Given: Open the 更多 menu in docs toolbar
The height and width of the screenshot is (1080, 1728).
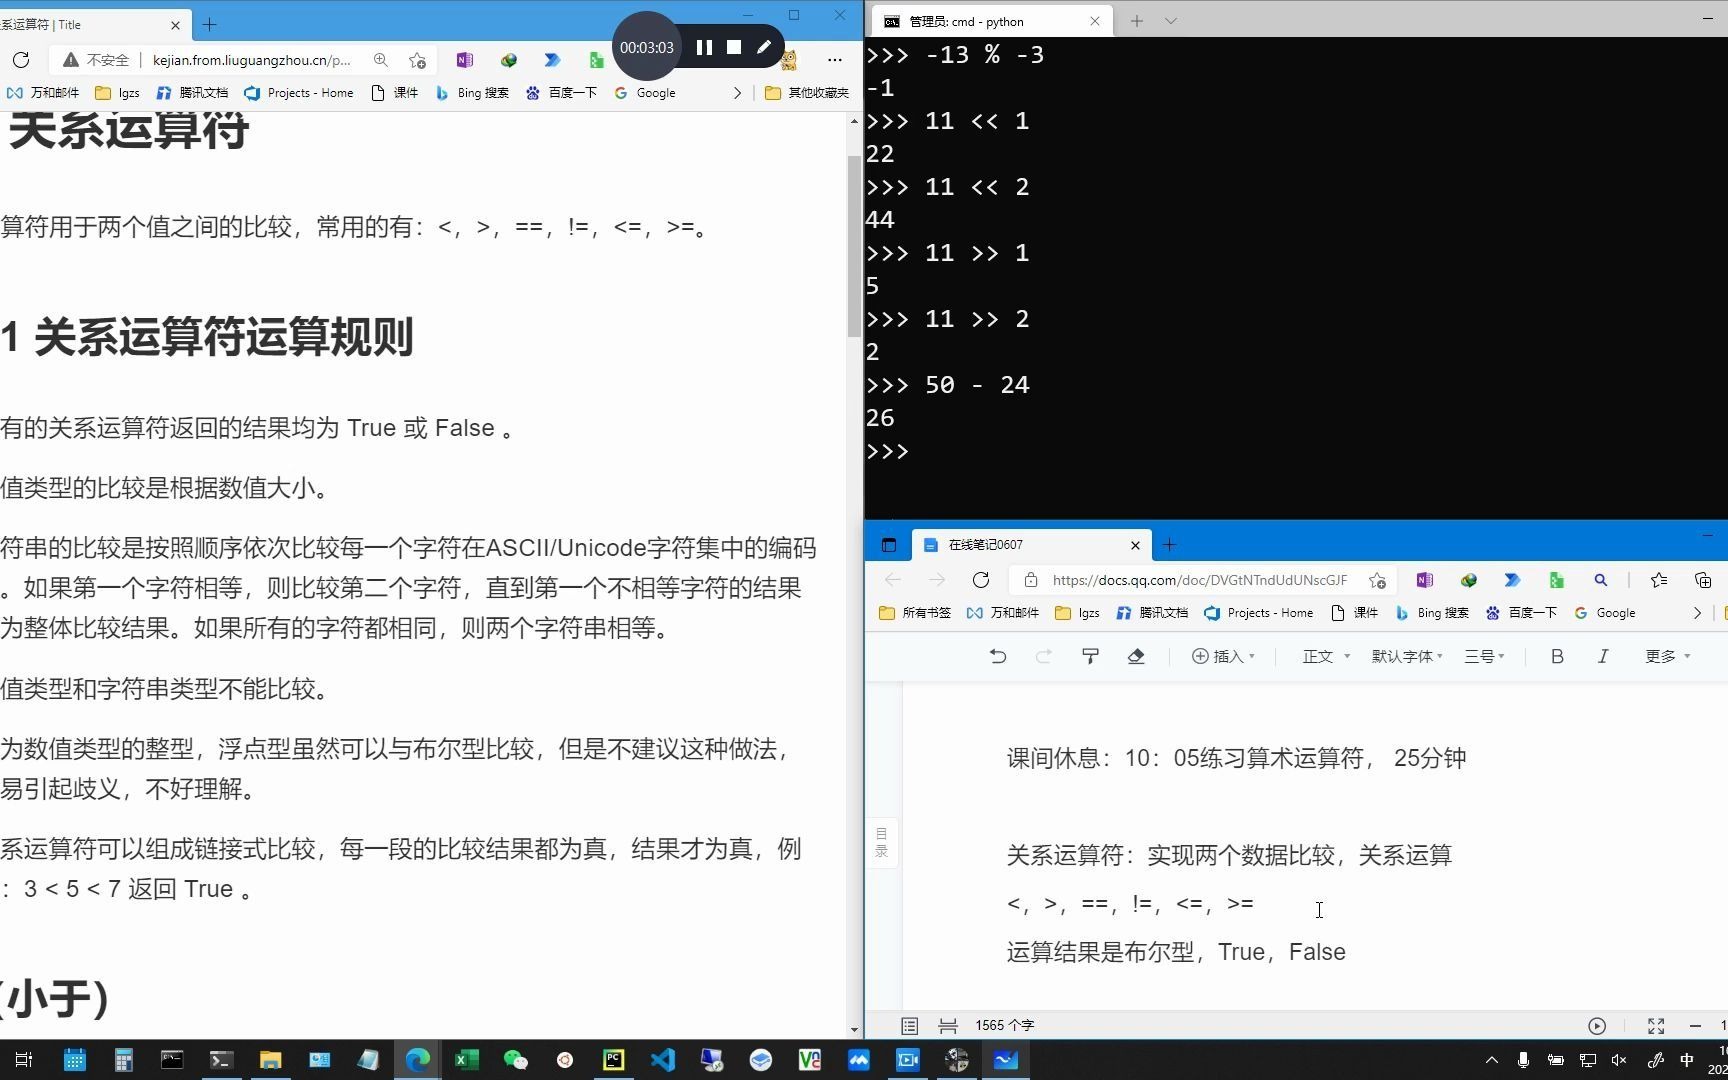Looking at the screenshot, I should pos(1664,656).
